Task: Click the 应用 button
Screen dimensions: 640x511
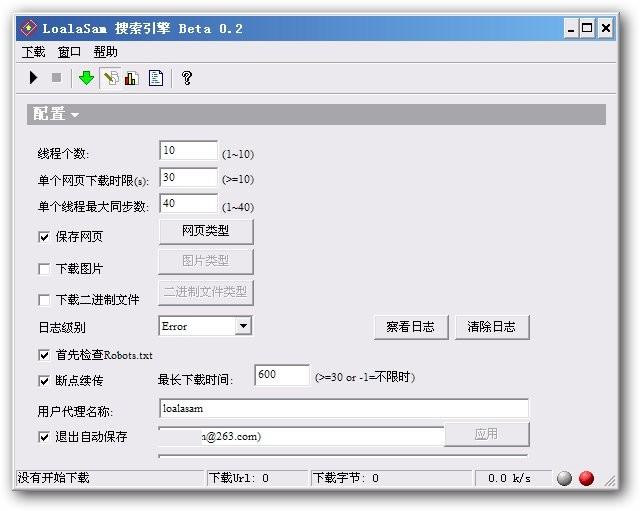Action: (x=487, y=434)
